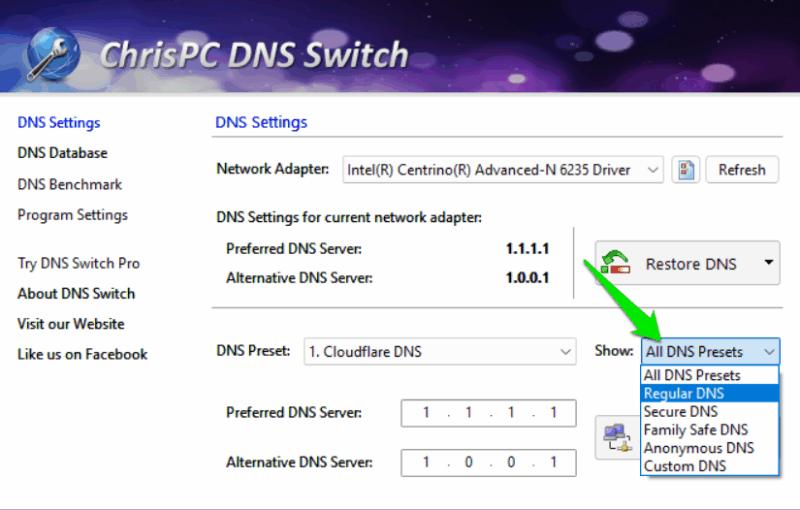Image resolution: width=800 pixels, height=510 pixels.
Task: Open the Network Adapter dropdown
Action: (x=503, y=170)
